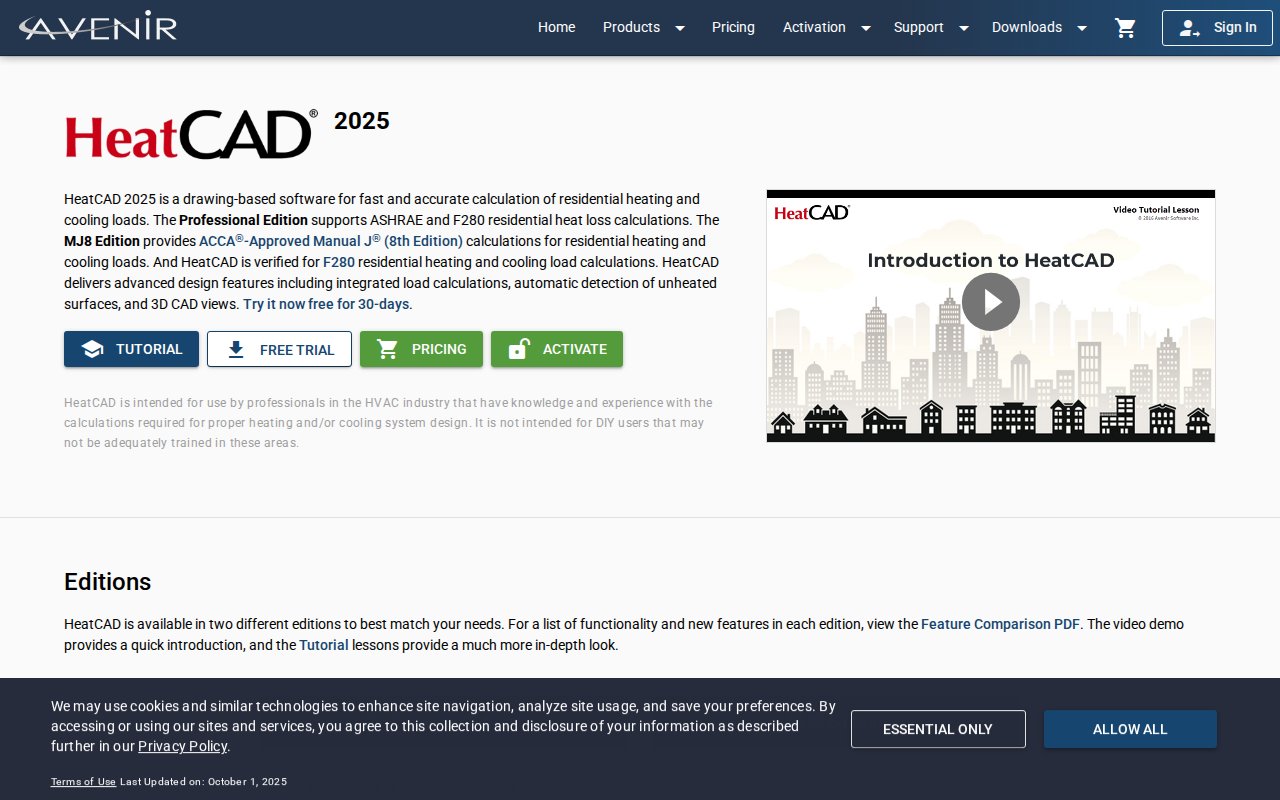Open Pricing in the navigation bar
Screen dimensions: 1280x800
(x=733, y=28)
